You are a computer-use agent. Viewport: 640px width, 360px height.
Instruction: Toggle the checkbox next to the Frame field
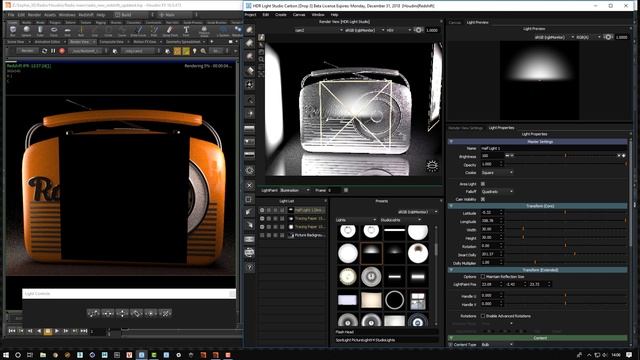(x=346, y=190)
